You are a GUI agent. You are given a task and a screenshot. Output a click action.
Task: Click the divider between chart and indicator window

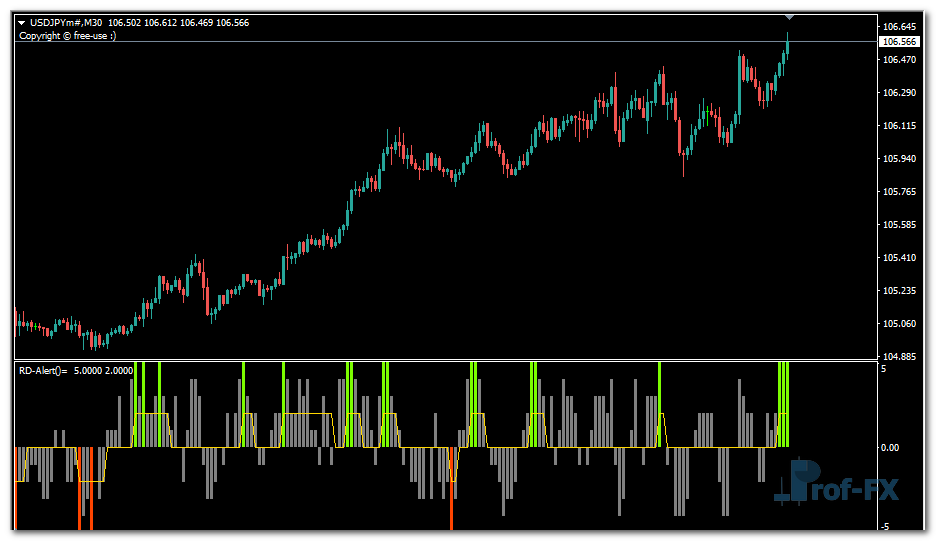440,360
